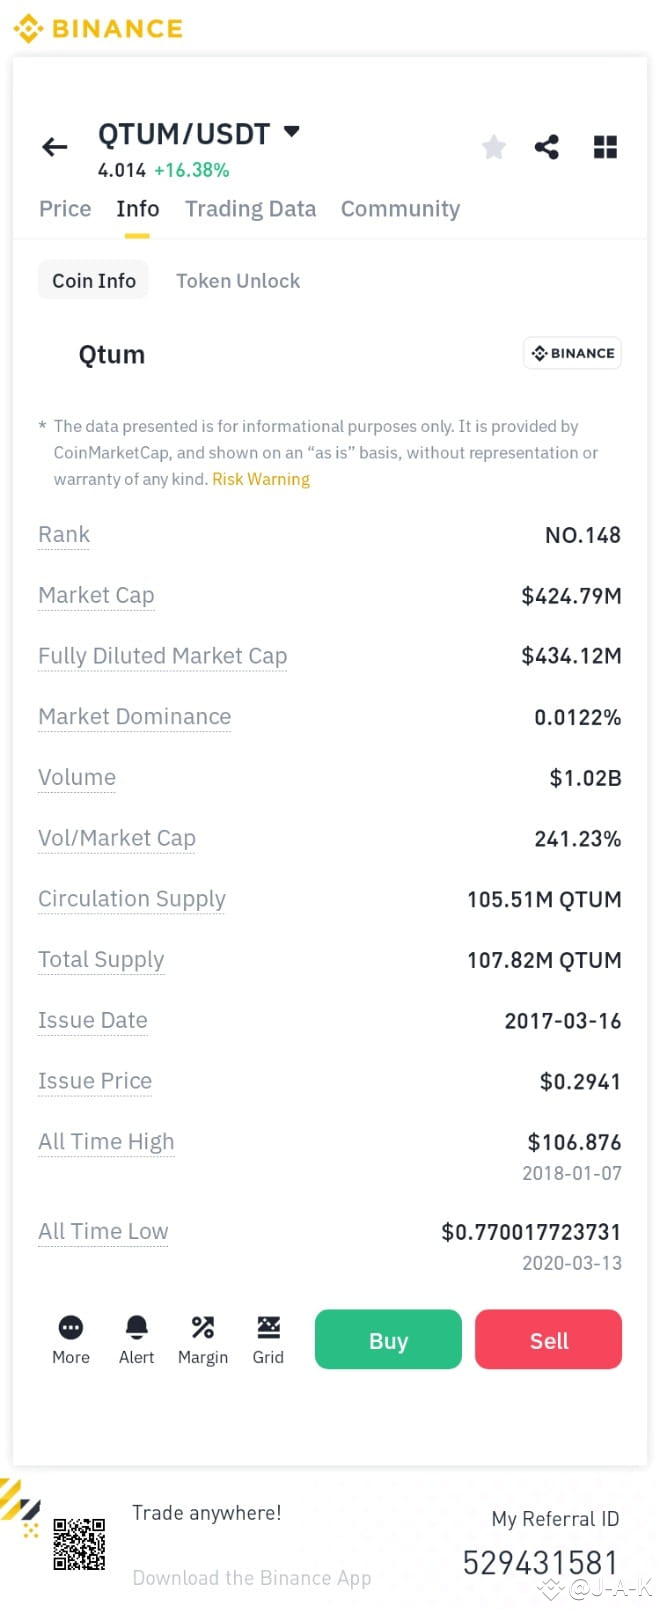This screenshot has height=1610, width=660.
Task: Add QTUM/USDT to favorites via star icon
Action: tap(493, 147)
